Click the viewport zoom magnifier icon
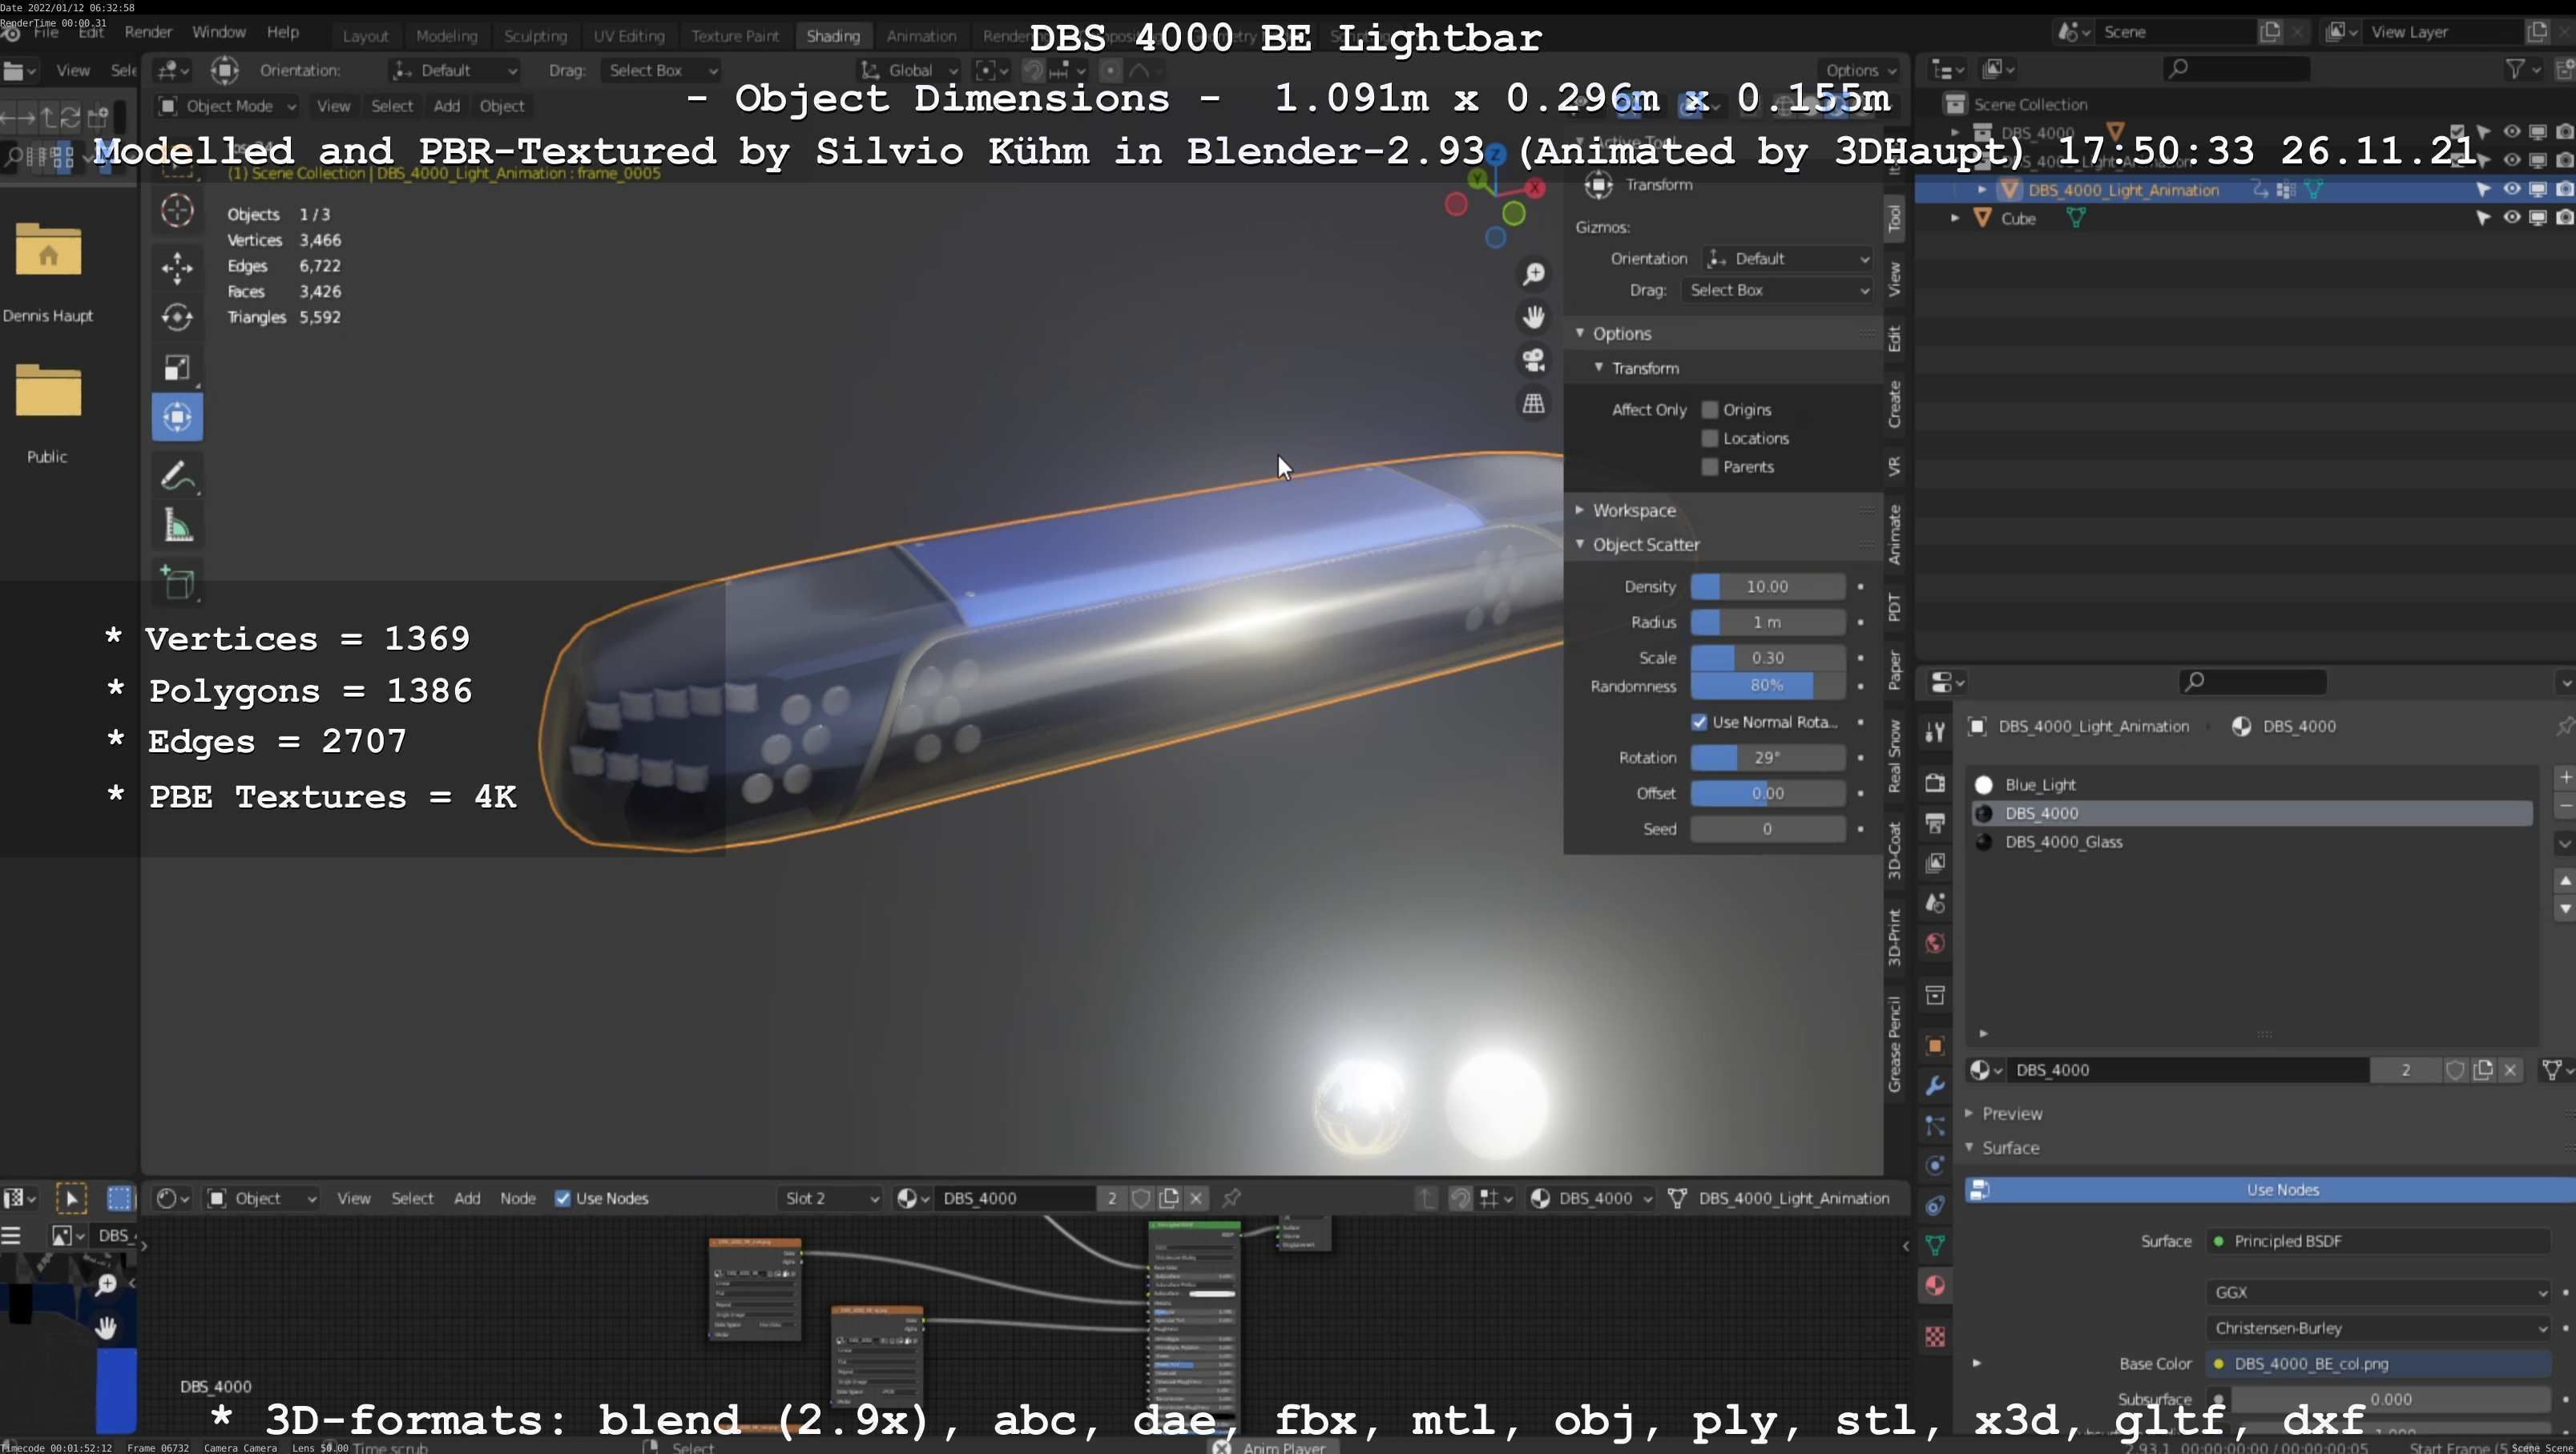Image resolution: width=2576 pixels, height=1454 pixels. [1533, 274]
